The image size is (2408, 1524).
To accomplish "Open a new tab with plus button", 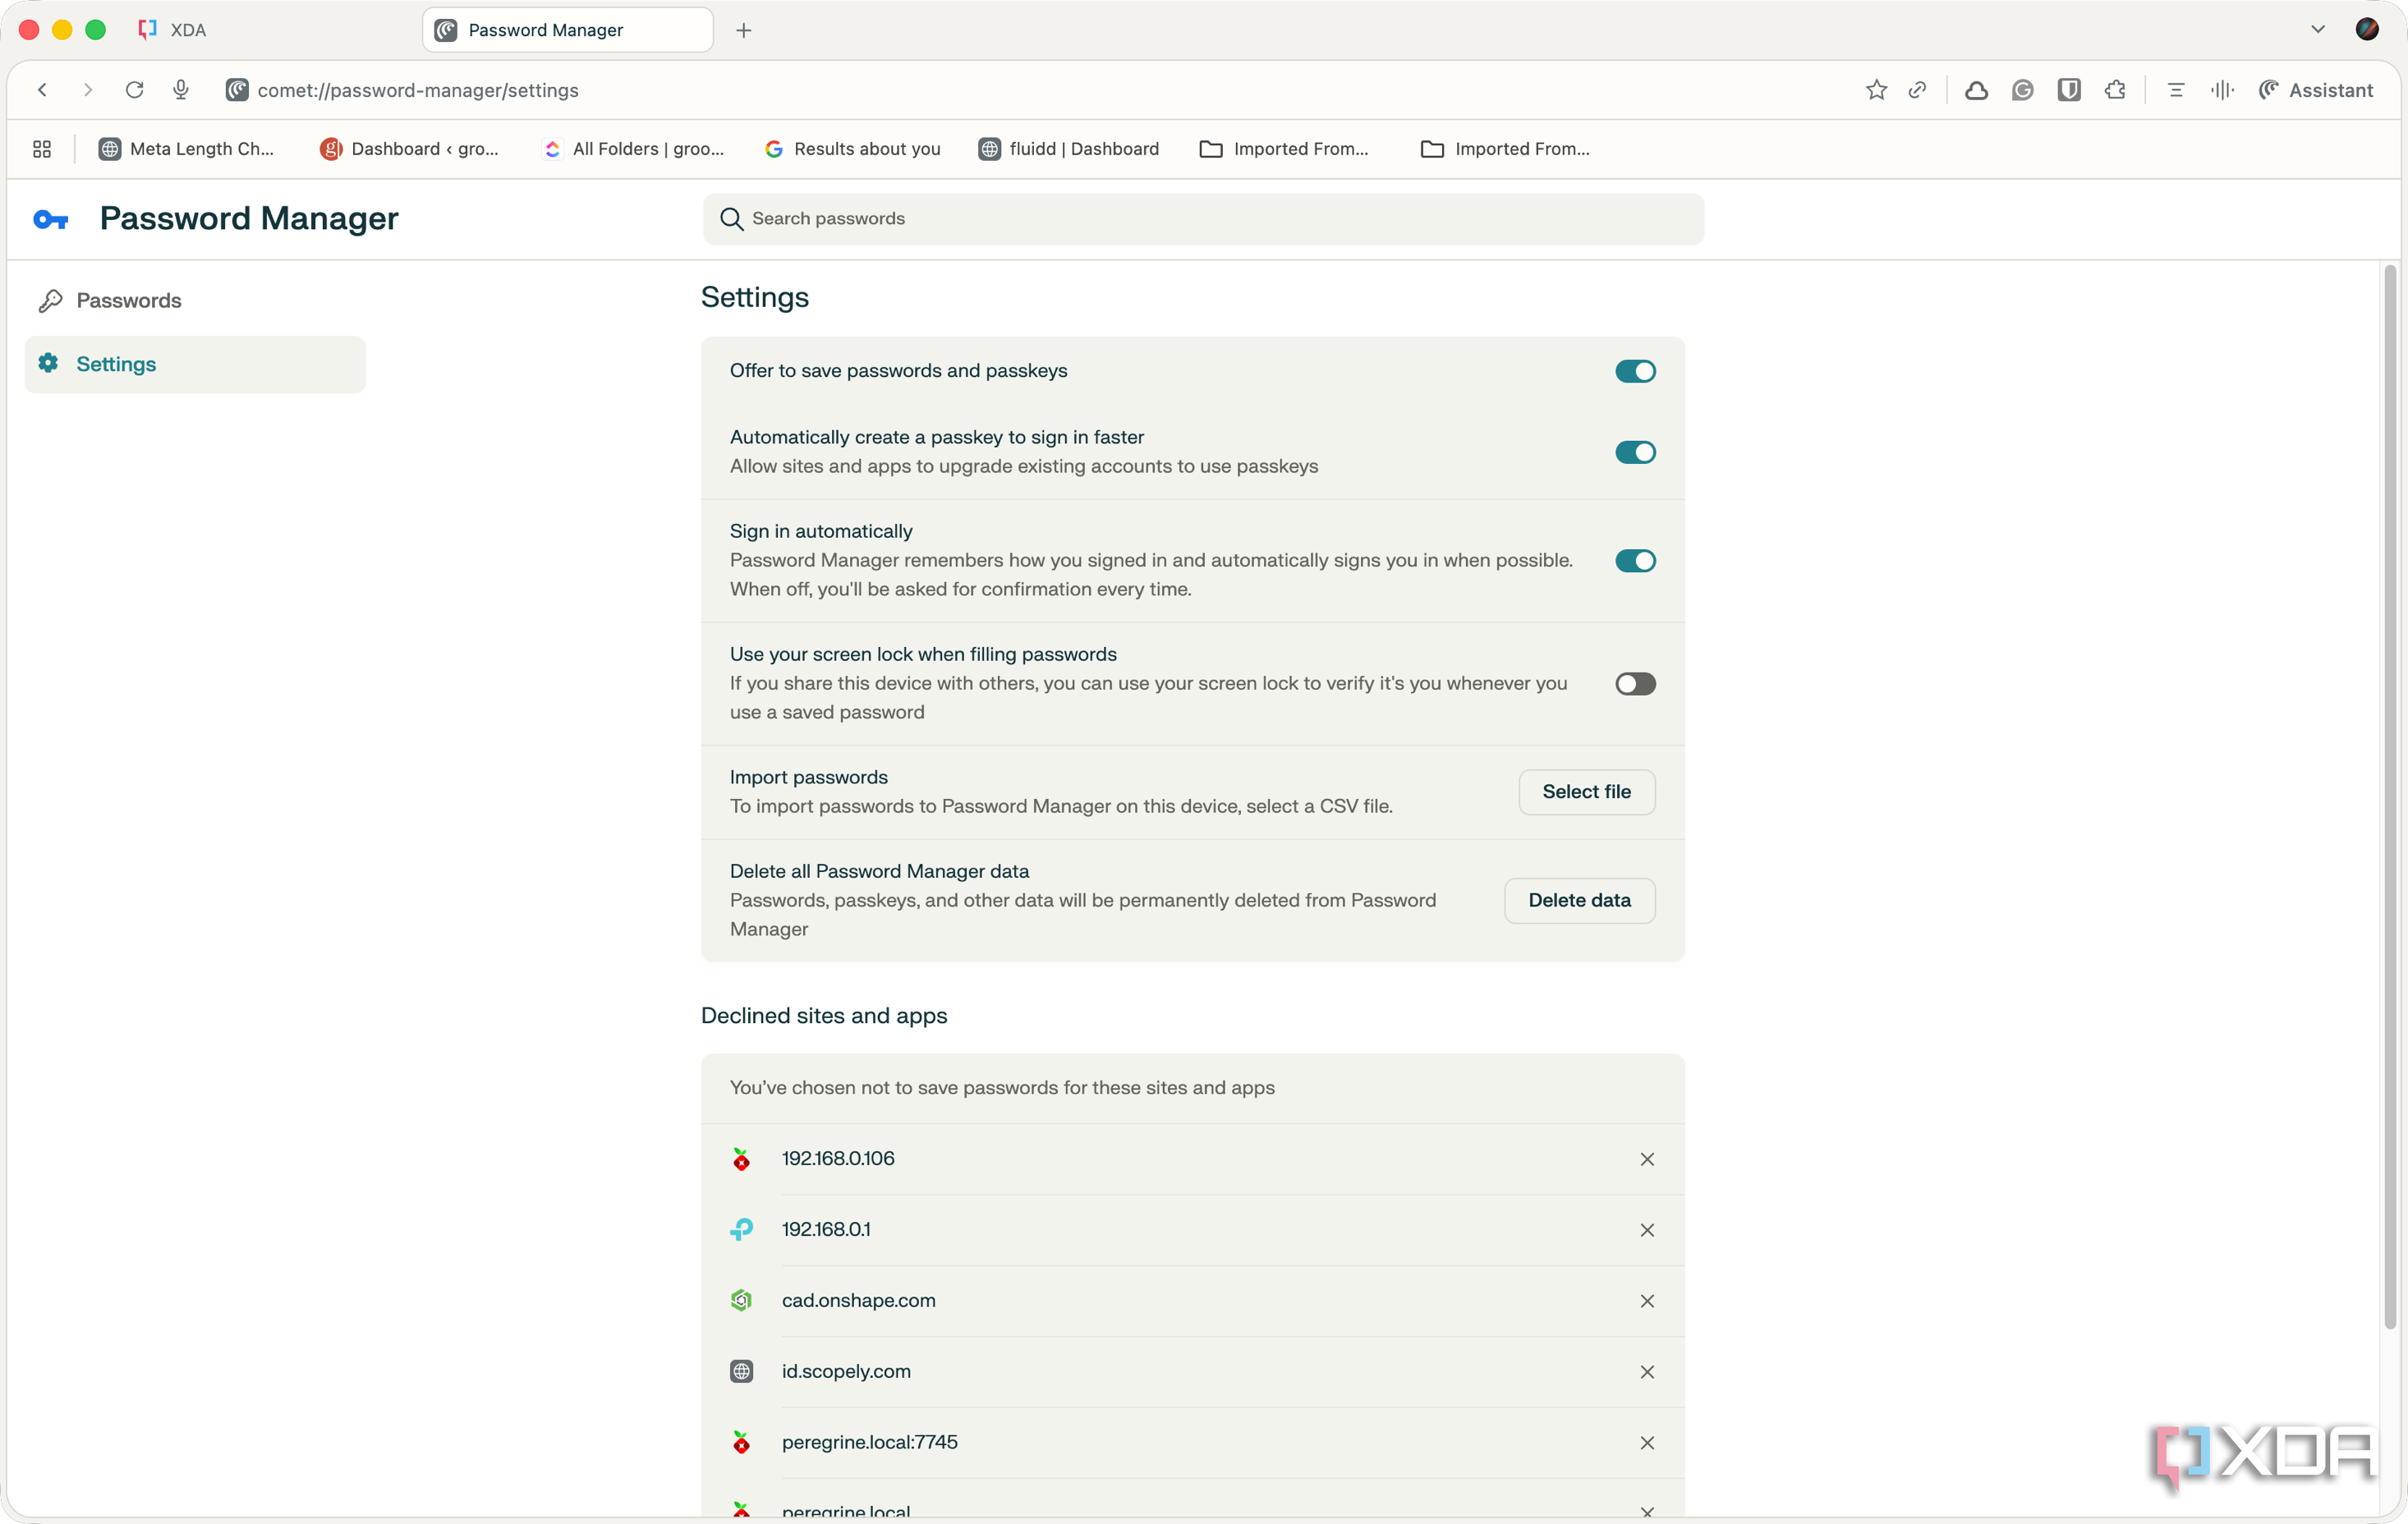I will pos(743,30).
